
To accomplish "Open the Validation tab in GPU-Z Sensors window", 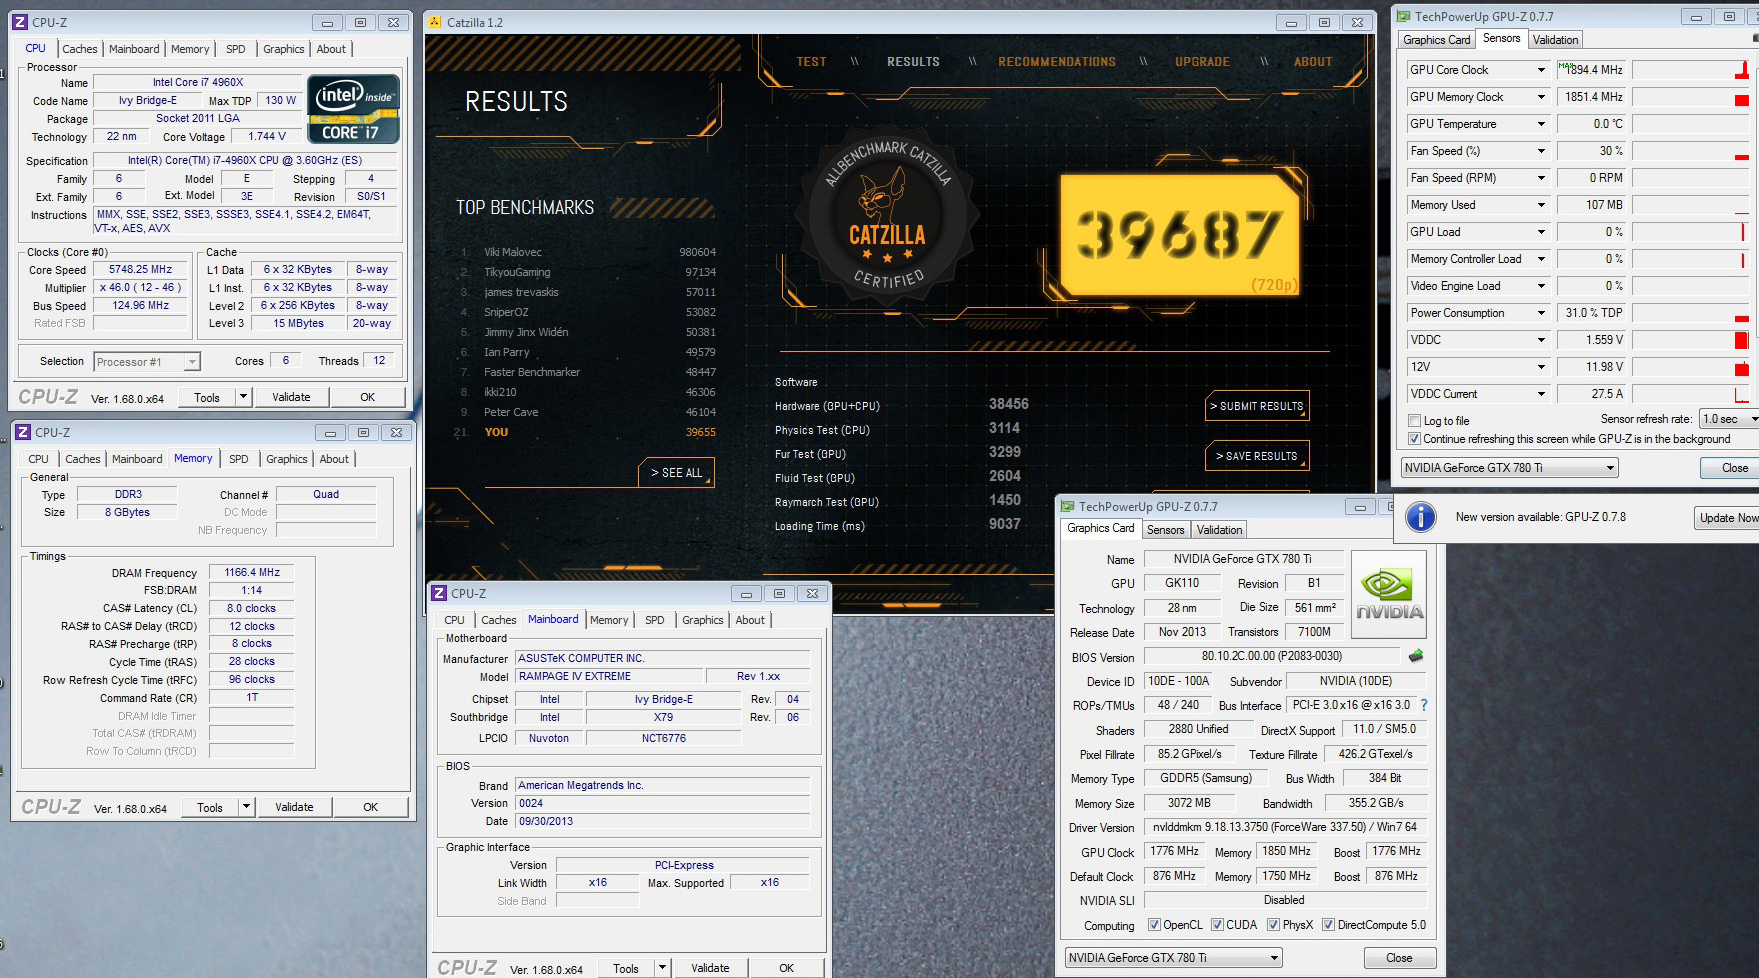I will click(x=1555, y=40).
